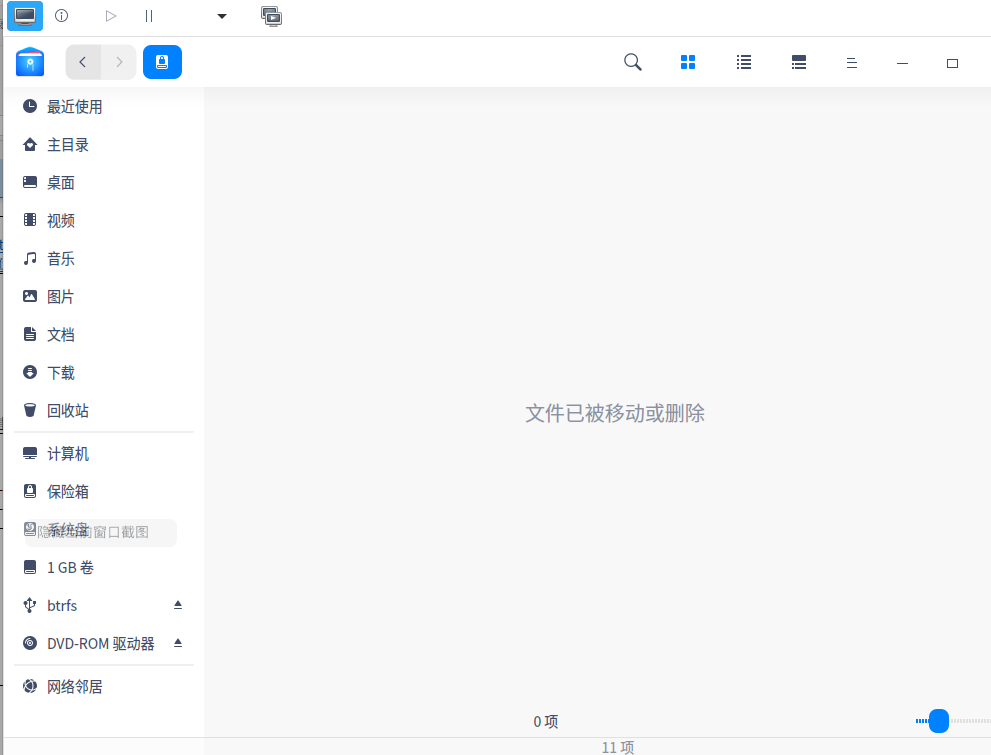The width and height of the screenshot is (991, 755).
Task: Open the file manager main menu
Action: 852,62
